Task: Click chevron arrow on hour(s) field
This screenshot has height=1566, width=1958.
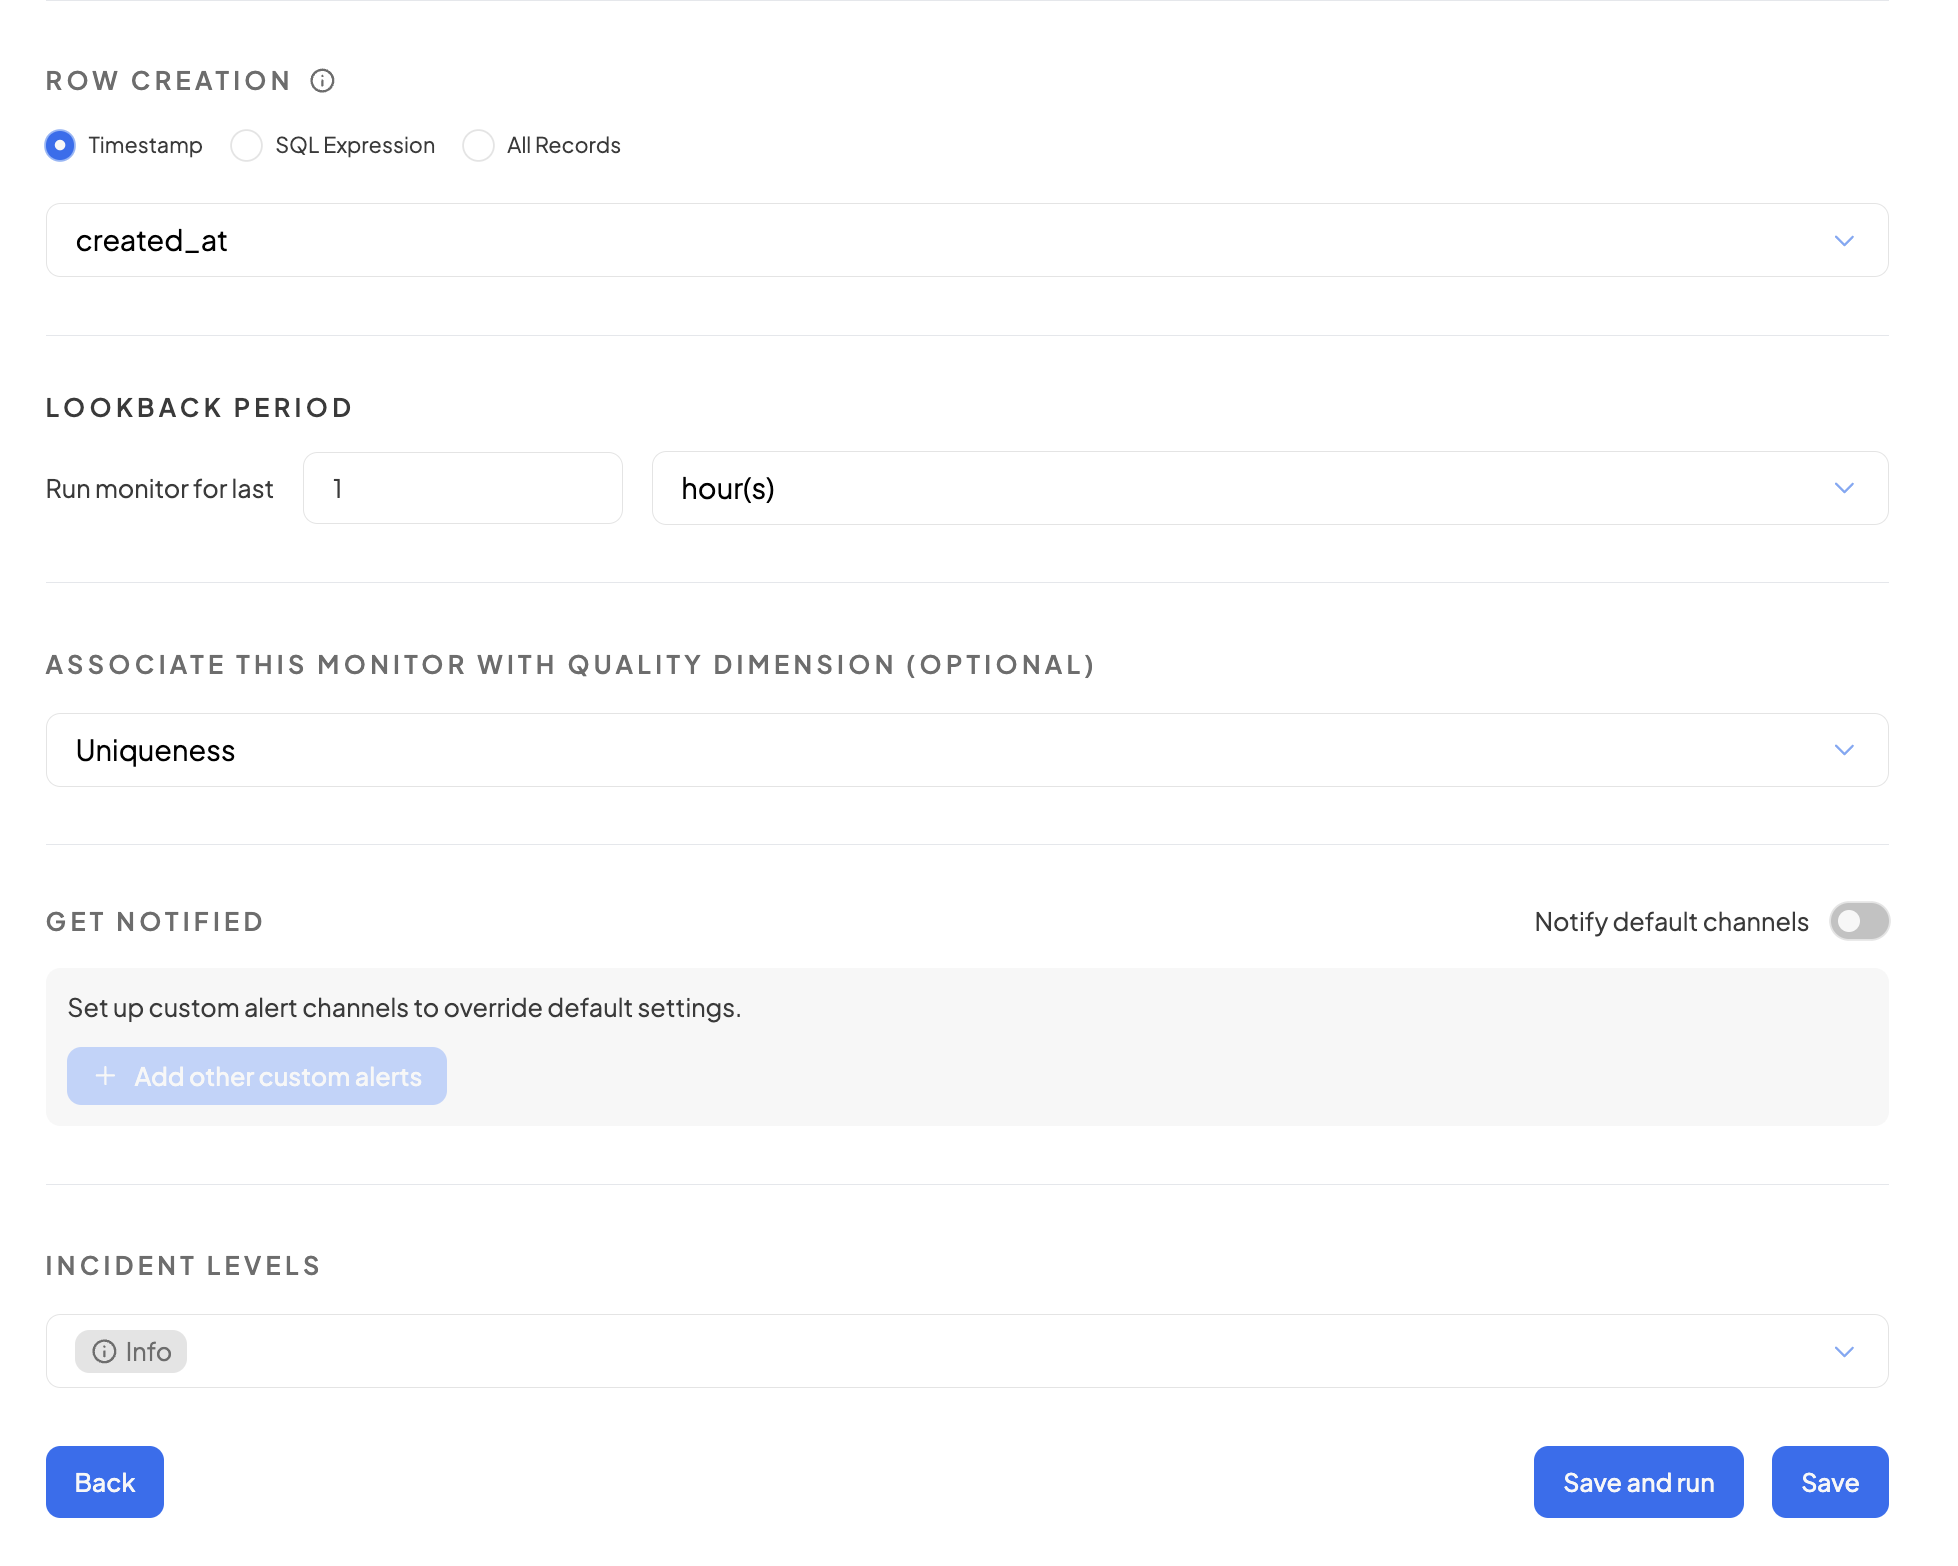Action: 1844,488
